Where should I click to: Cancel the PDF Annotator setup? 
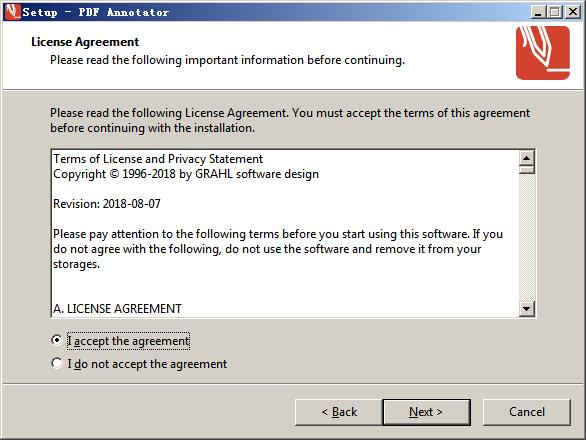pos(527,412)
